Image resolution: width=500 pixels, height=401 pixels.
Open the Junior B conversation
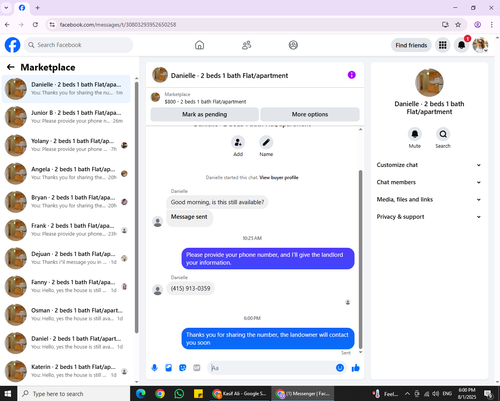pos(66,117)
